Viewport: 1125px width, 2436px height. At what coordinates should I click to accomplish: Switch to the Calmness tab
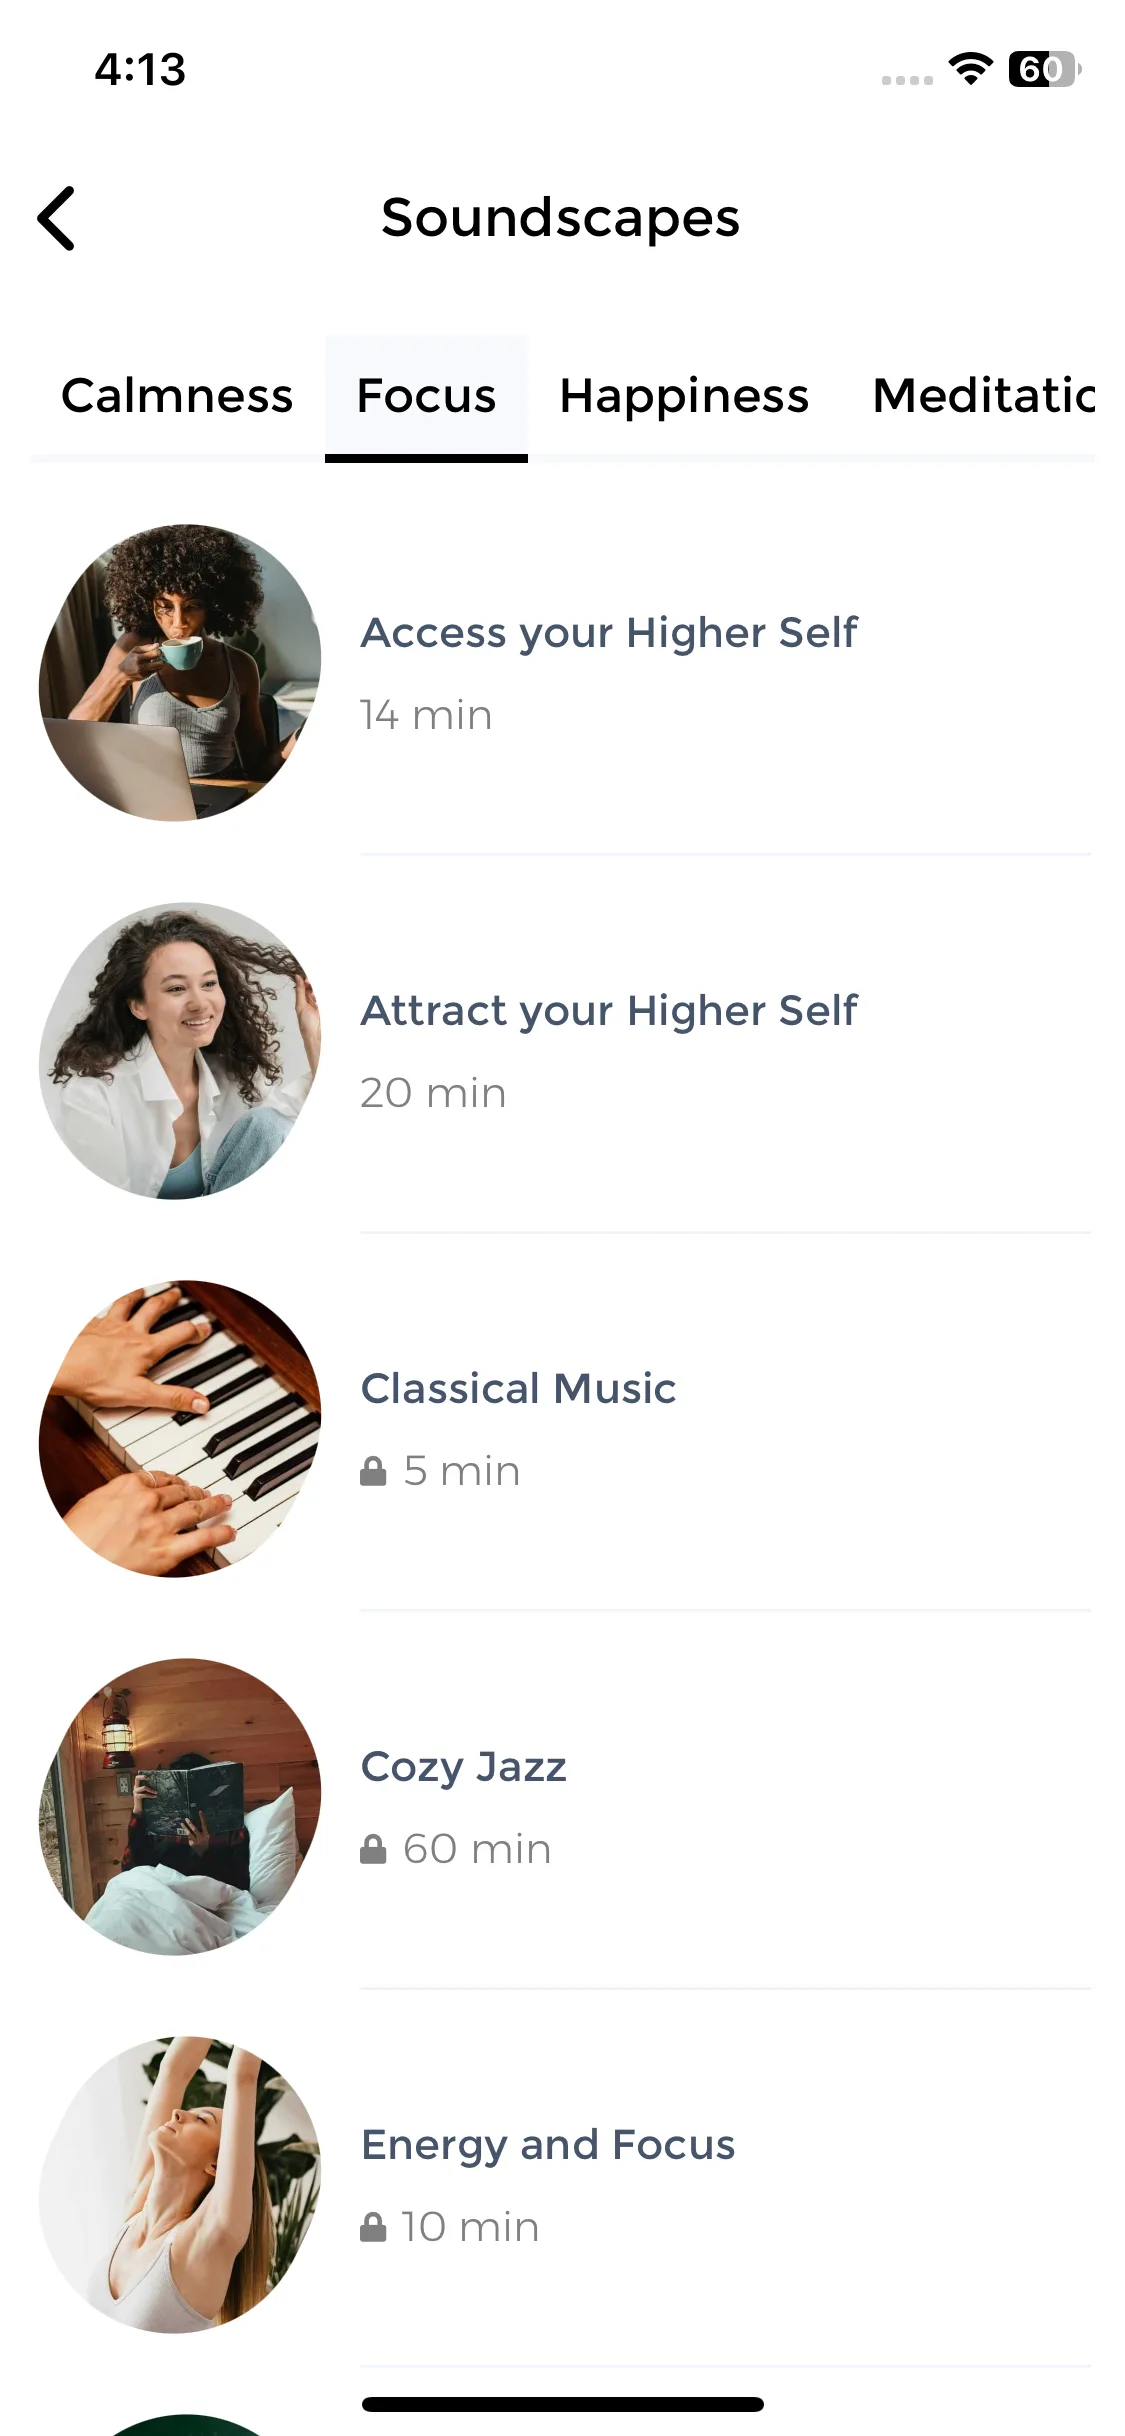click(177, 396)
